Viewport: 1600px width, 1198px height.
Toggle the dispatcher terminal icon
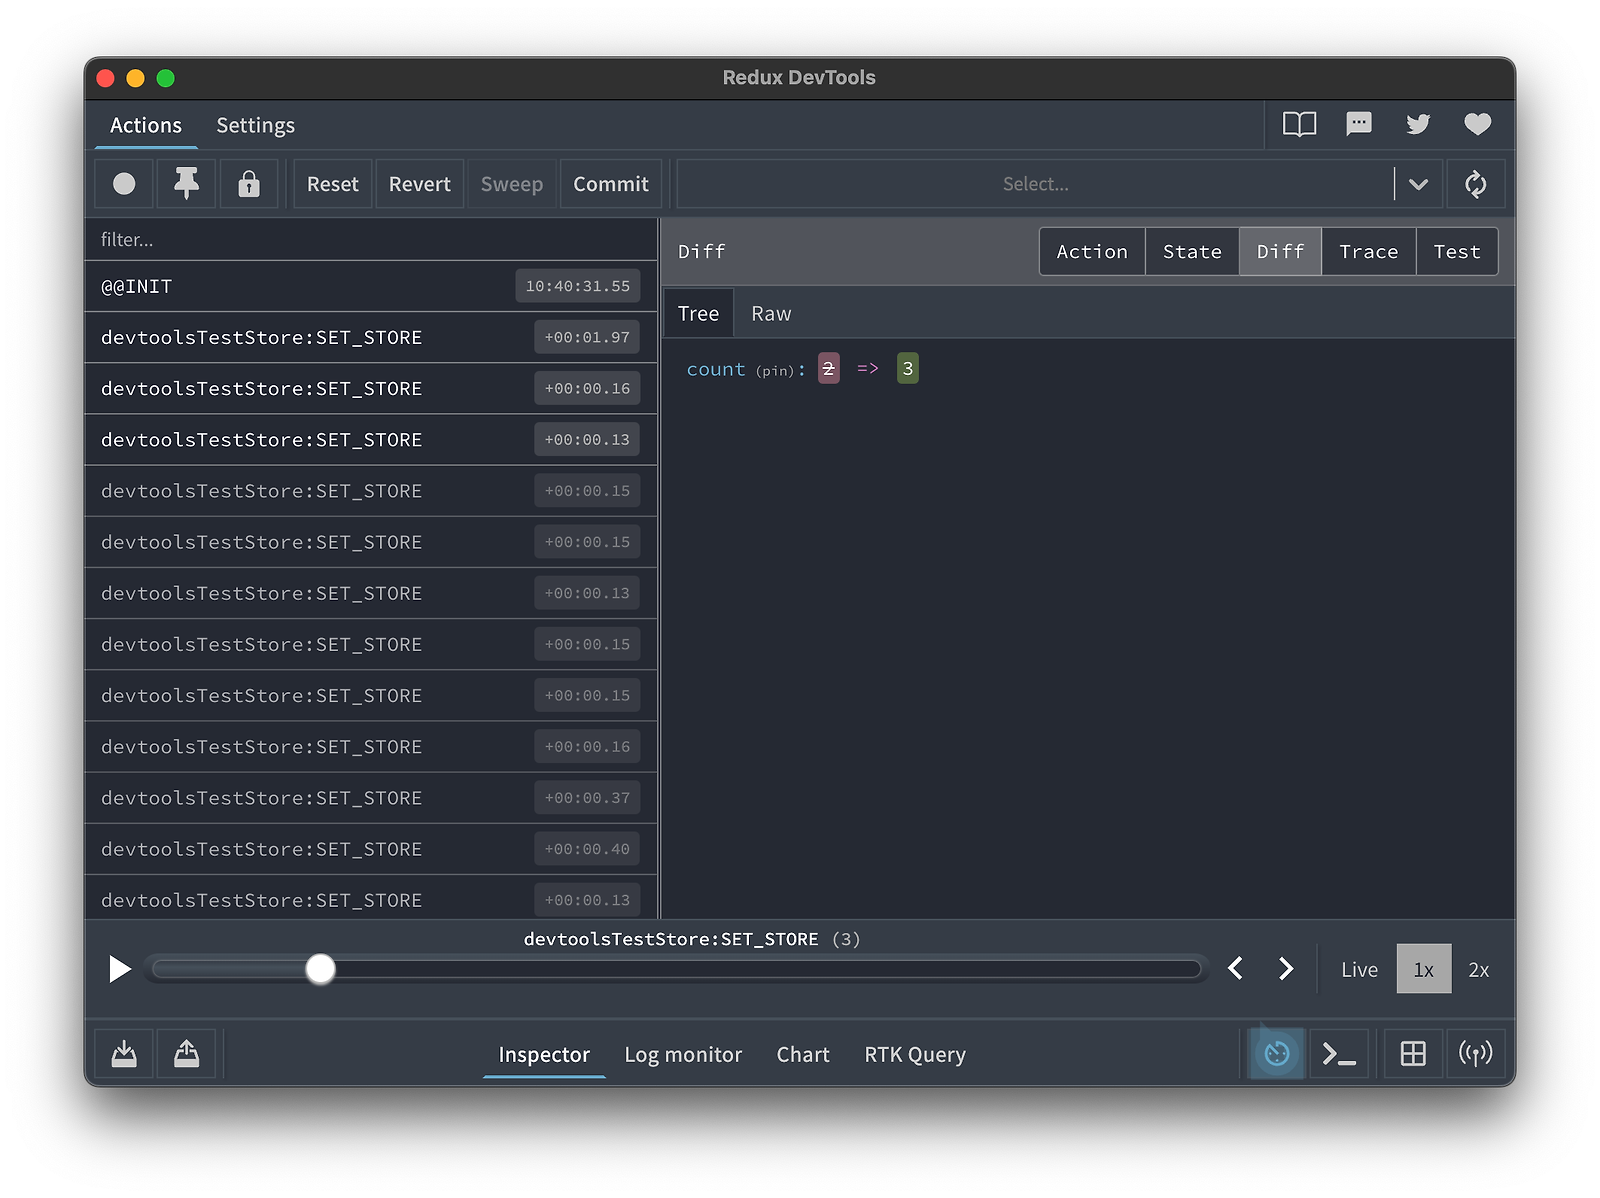pos(1339,1053)
